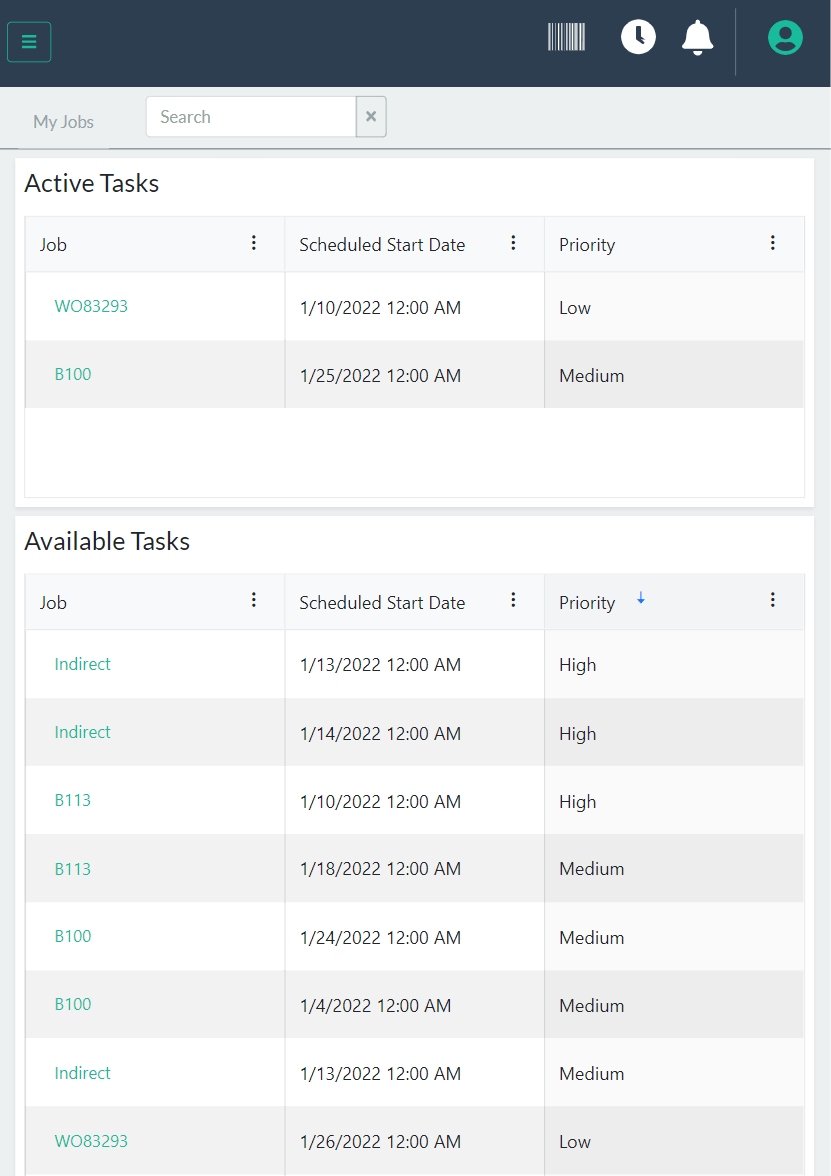
Task: Open the first Indirect task link
Action: [82, 663]
